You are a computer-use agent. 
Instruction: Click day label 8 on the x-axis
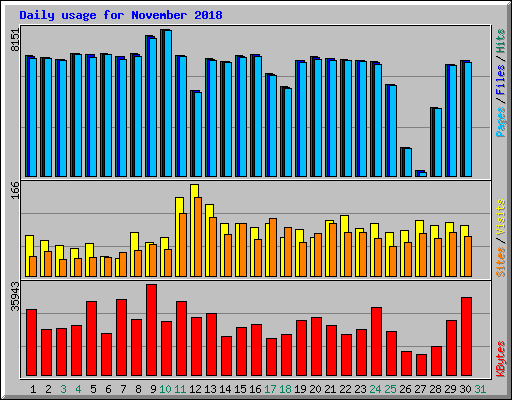click(x=138, y=389)
